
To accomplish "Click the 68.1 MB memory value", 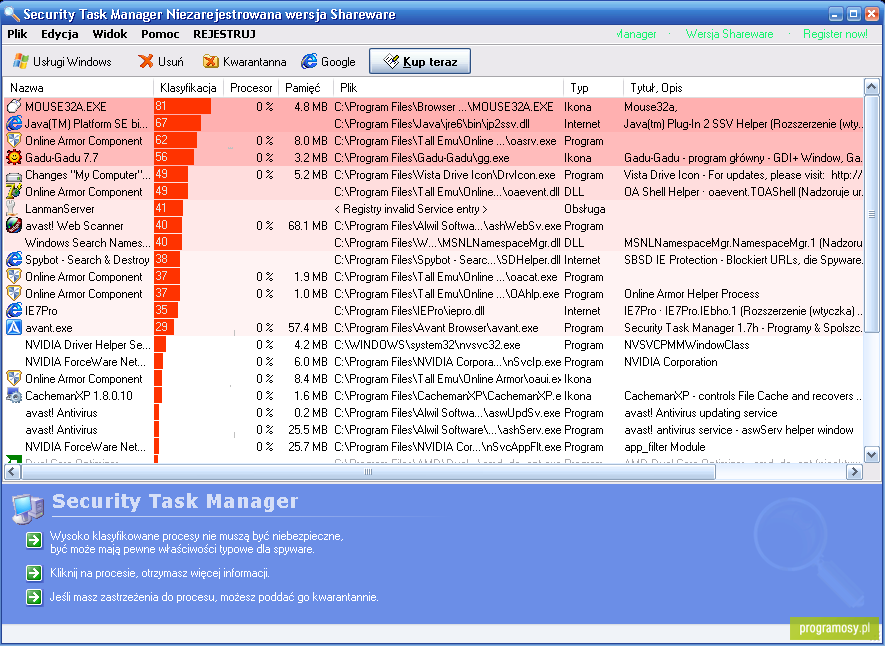I will (308, 226).
